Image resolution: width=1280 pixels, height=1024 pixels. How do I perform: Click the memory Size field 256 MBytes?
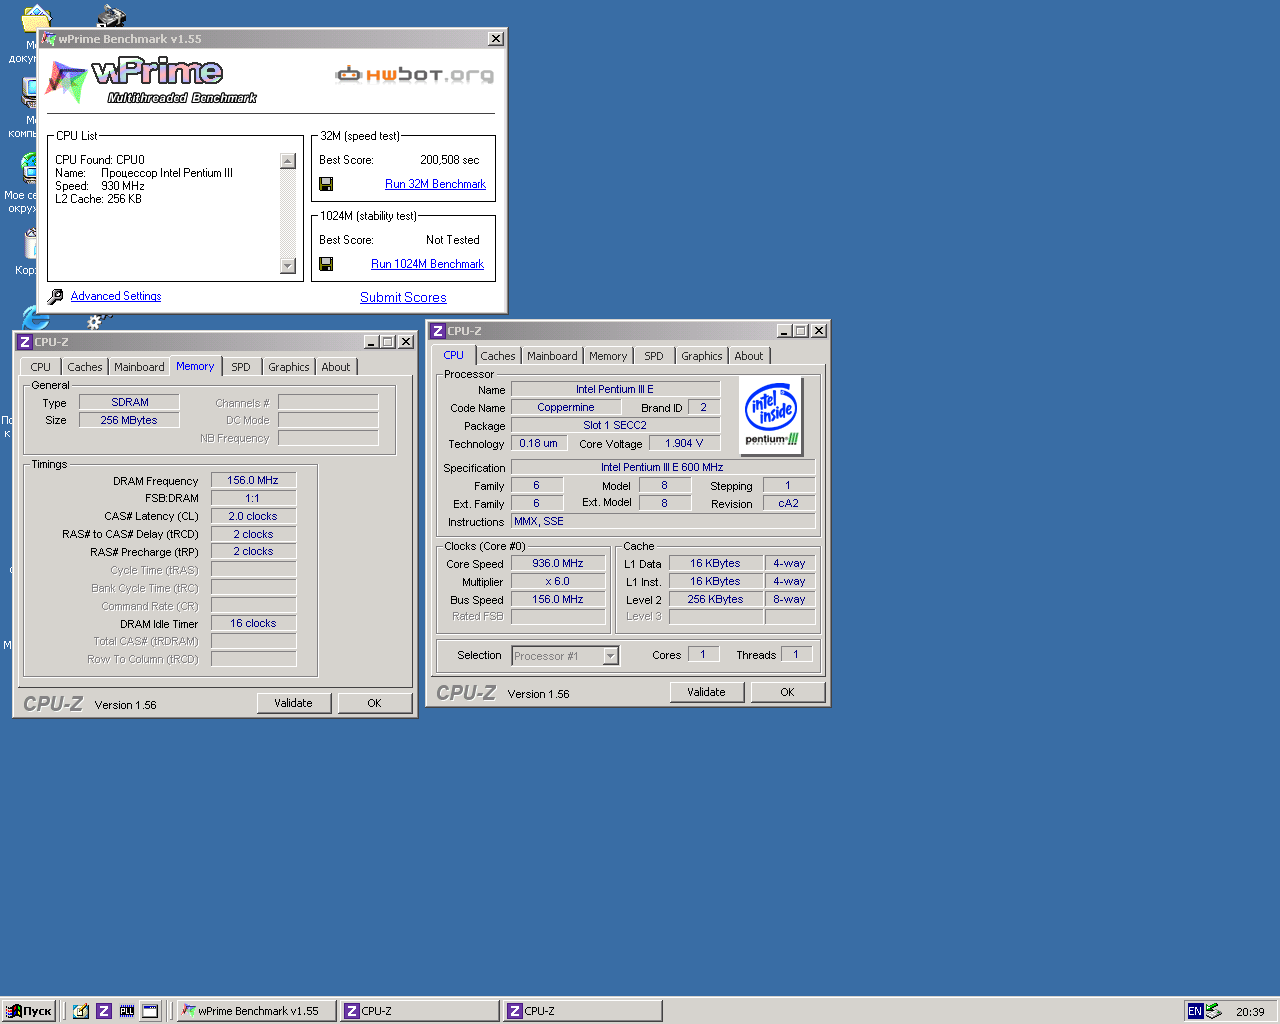coord(130,420)
